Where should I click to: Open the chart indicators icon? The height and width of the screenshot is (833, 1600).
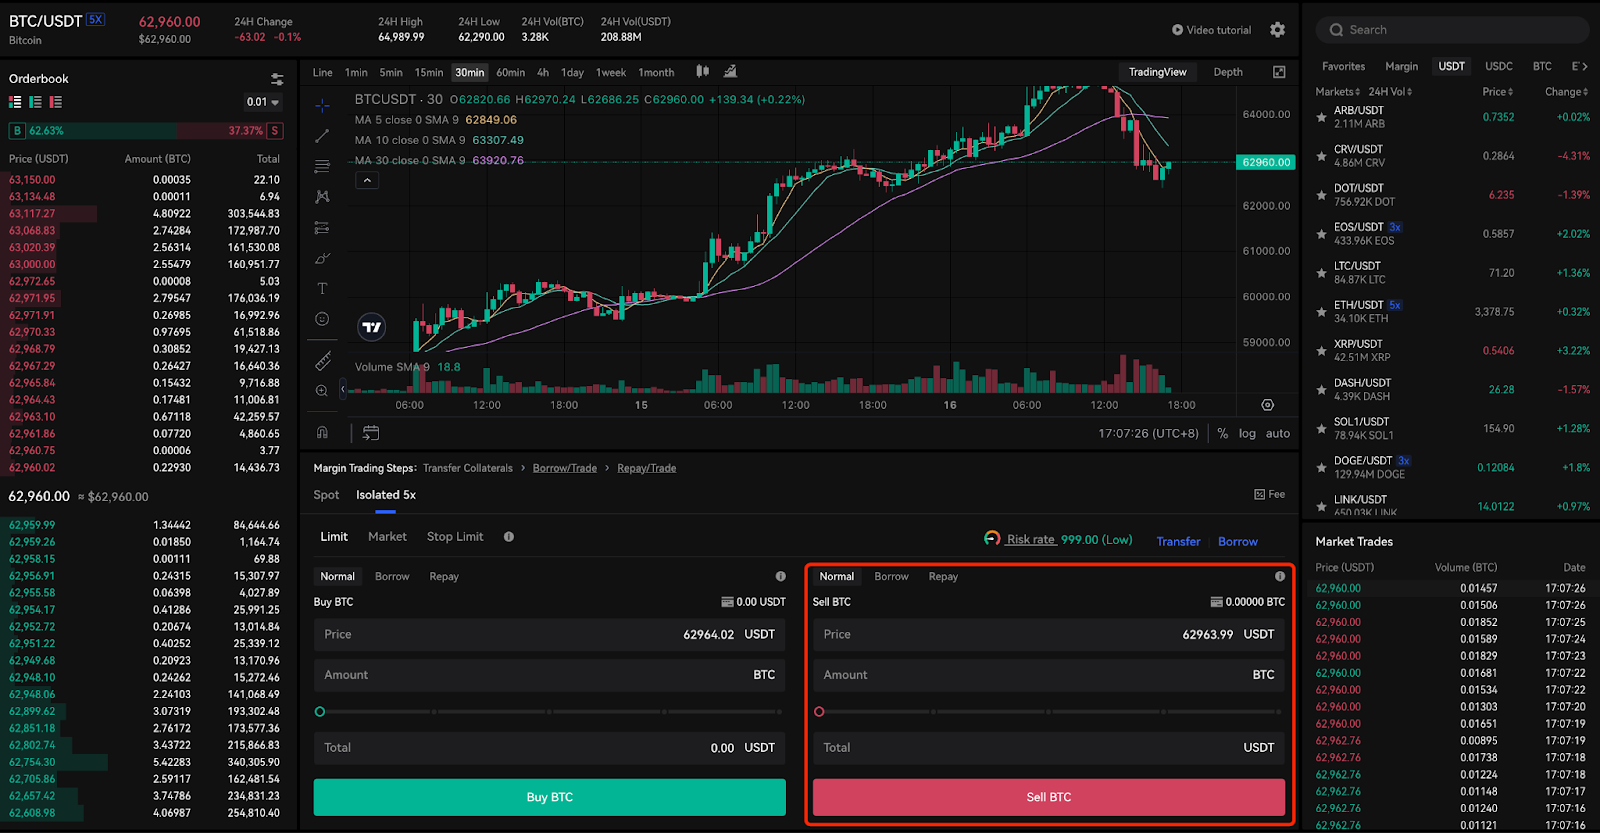click(x=730, y=71)
